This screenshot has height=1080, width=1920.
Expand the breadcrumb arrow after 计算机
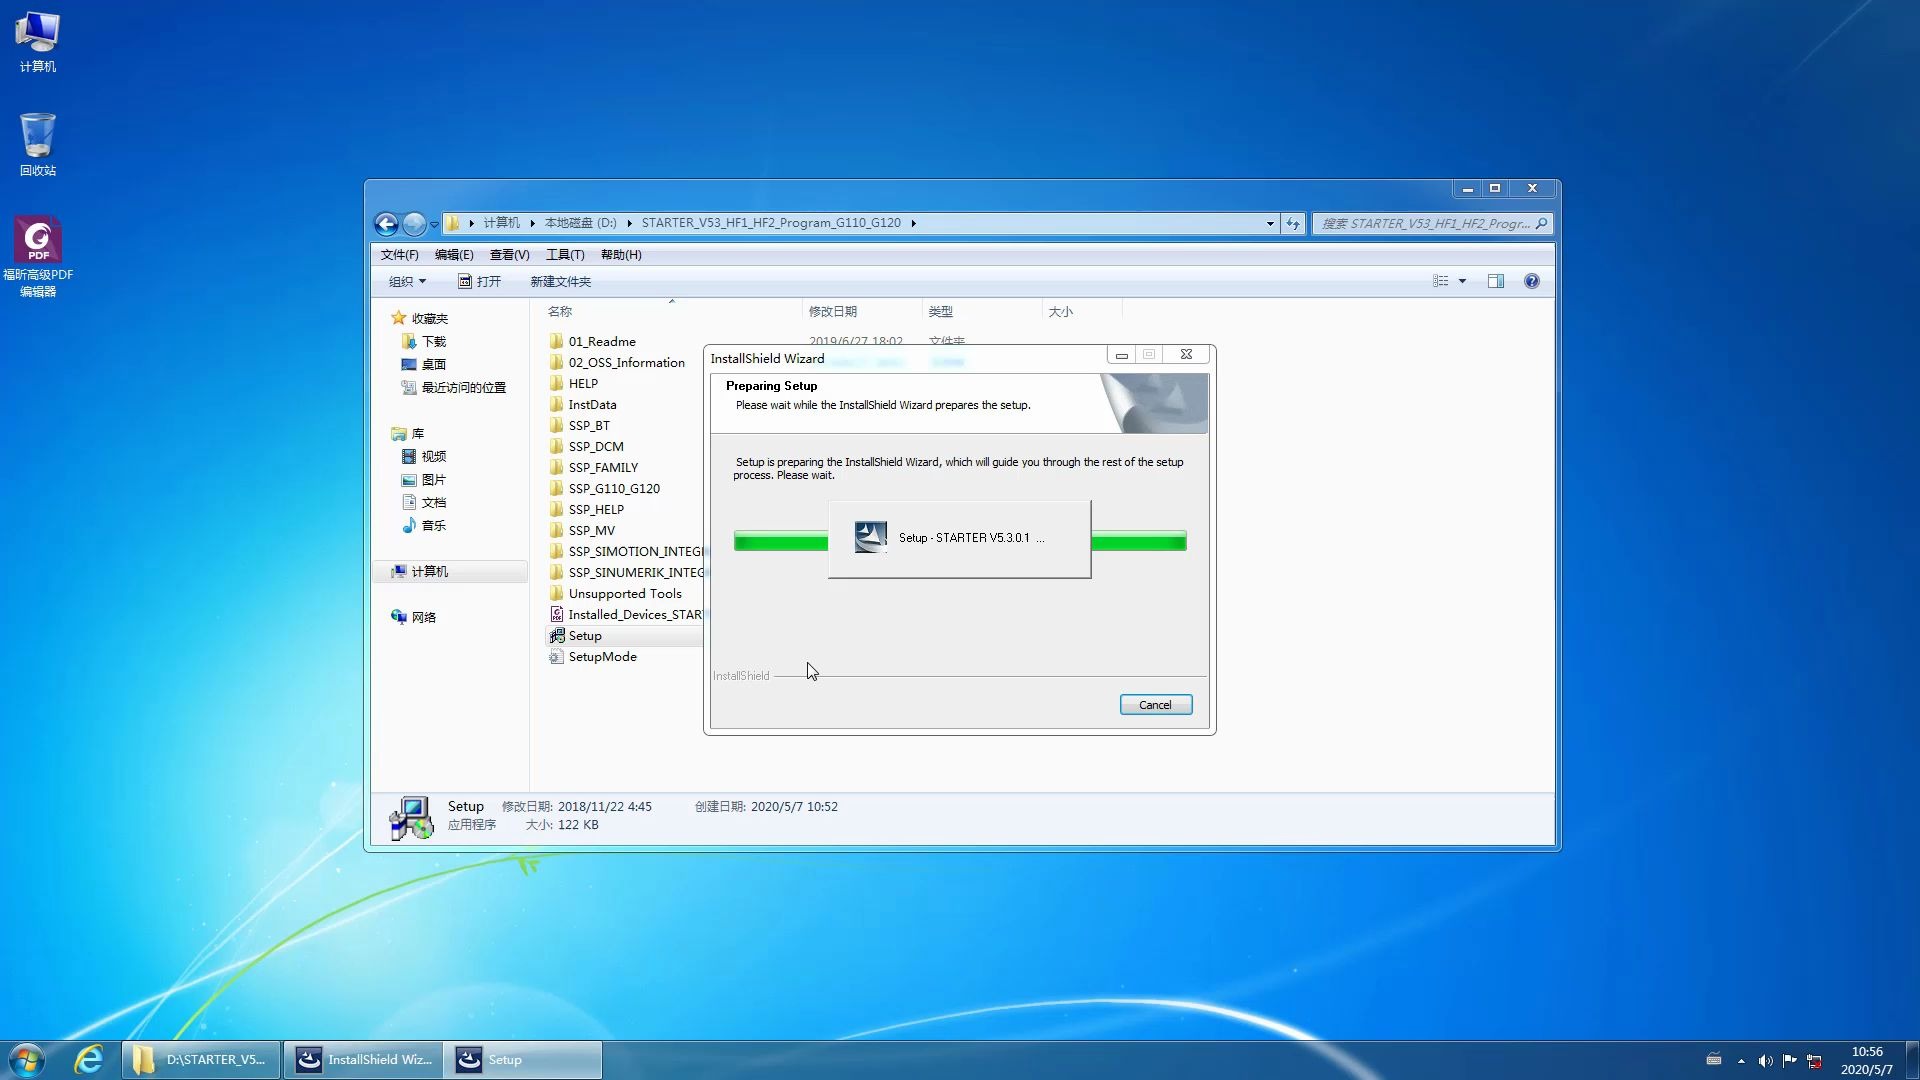click(x=532, y=223)
